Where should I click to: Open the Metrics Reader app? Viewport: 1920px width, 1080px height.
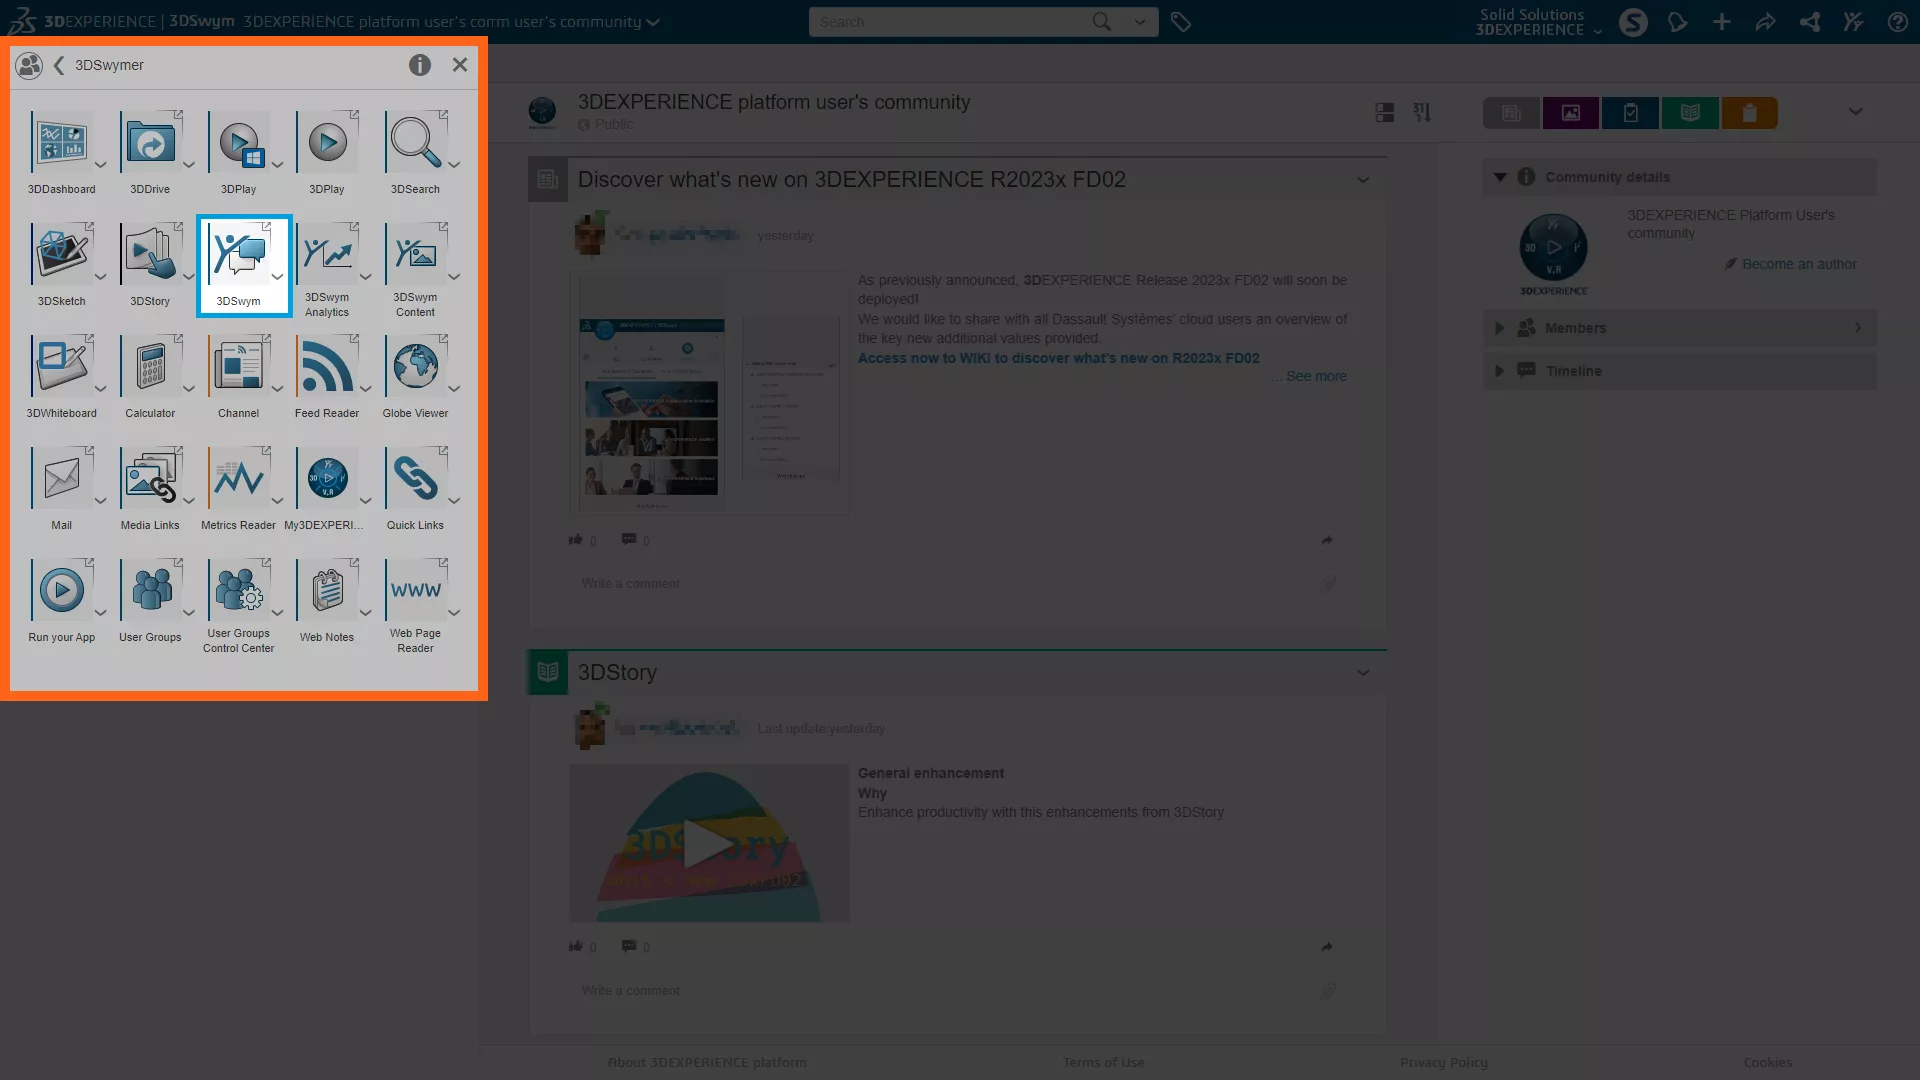(x=238, y=480)
